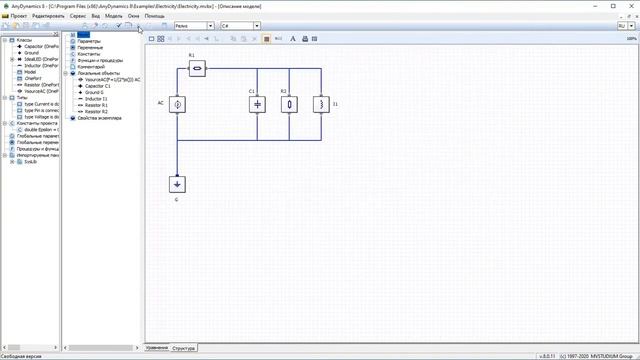Switch to the Уравнения tab
The width and height of the screenshot is (640, 360).
click(157, 348)
